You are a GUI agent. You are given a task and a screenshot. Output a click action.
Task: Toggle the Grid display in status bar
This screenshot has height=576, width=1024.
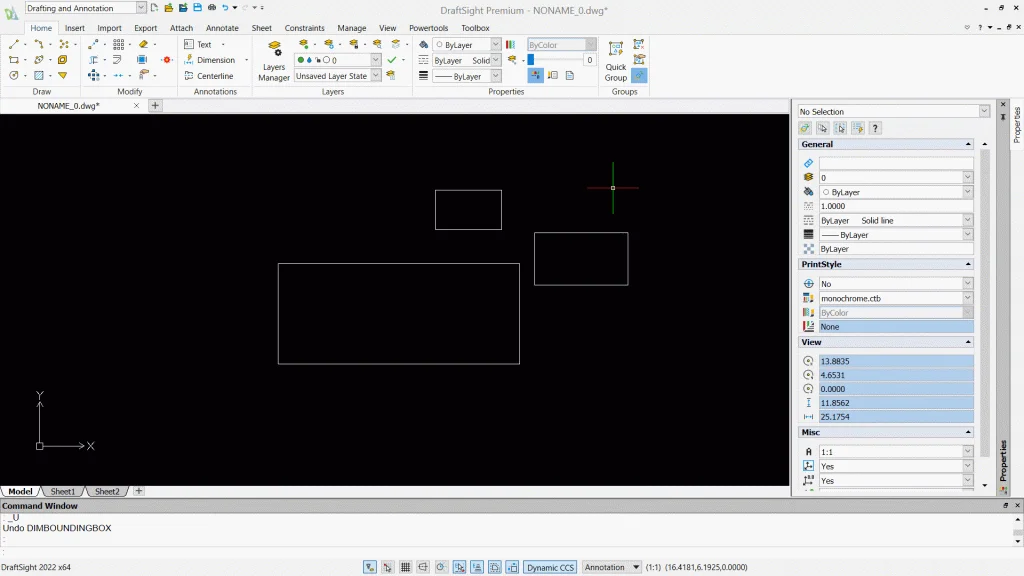tap(406, 567)
